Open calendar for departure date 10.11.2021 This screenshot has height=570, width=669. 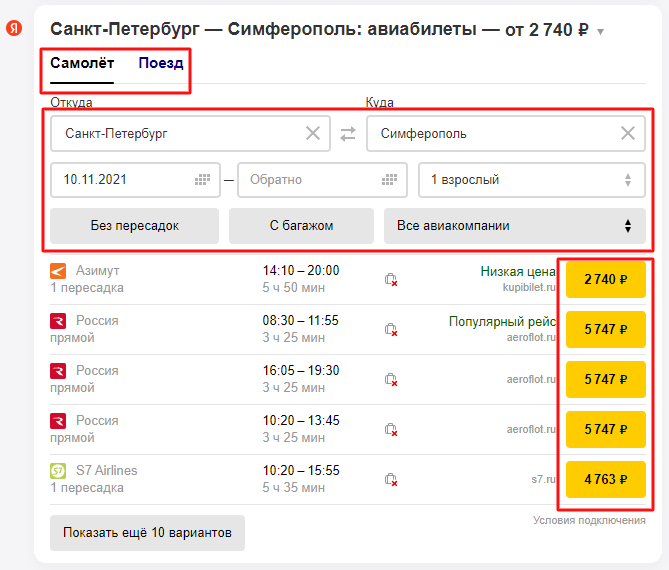click(x=202, y=180)
